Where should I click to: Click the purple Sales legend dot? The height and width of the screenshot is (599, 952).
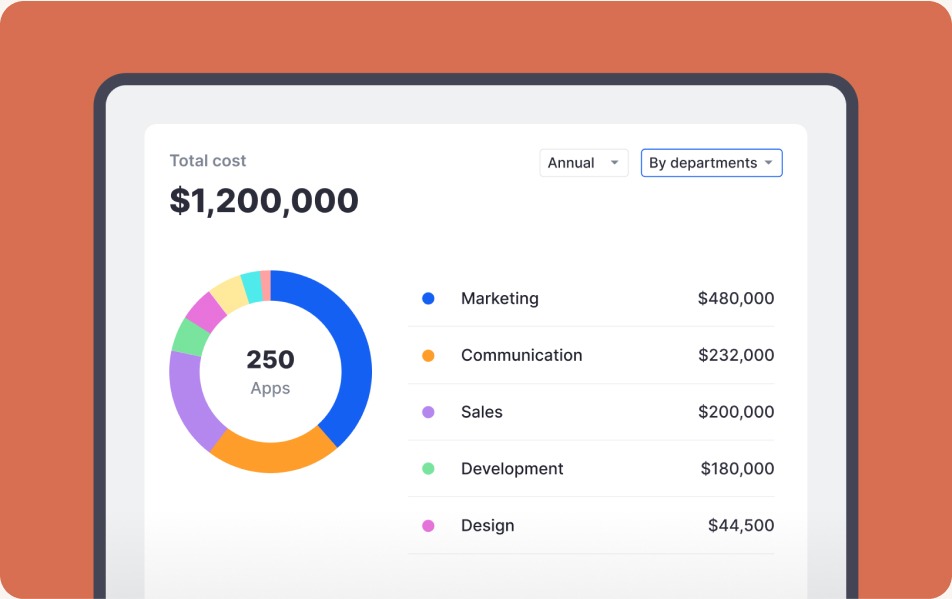coord(428,412)
